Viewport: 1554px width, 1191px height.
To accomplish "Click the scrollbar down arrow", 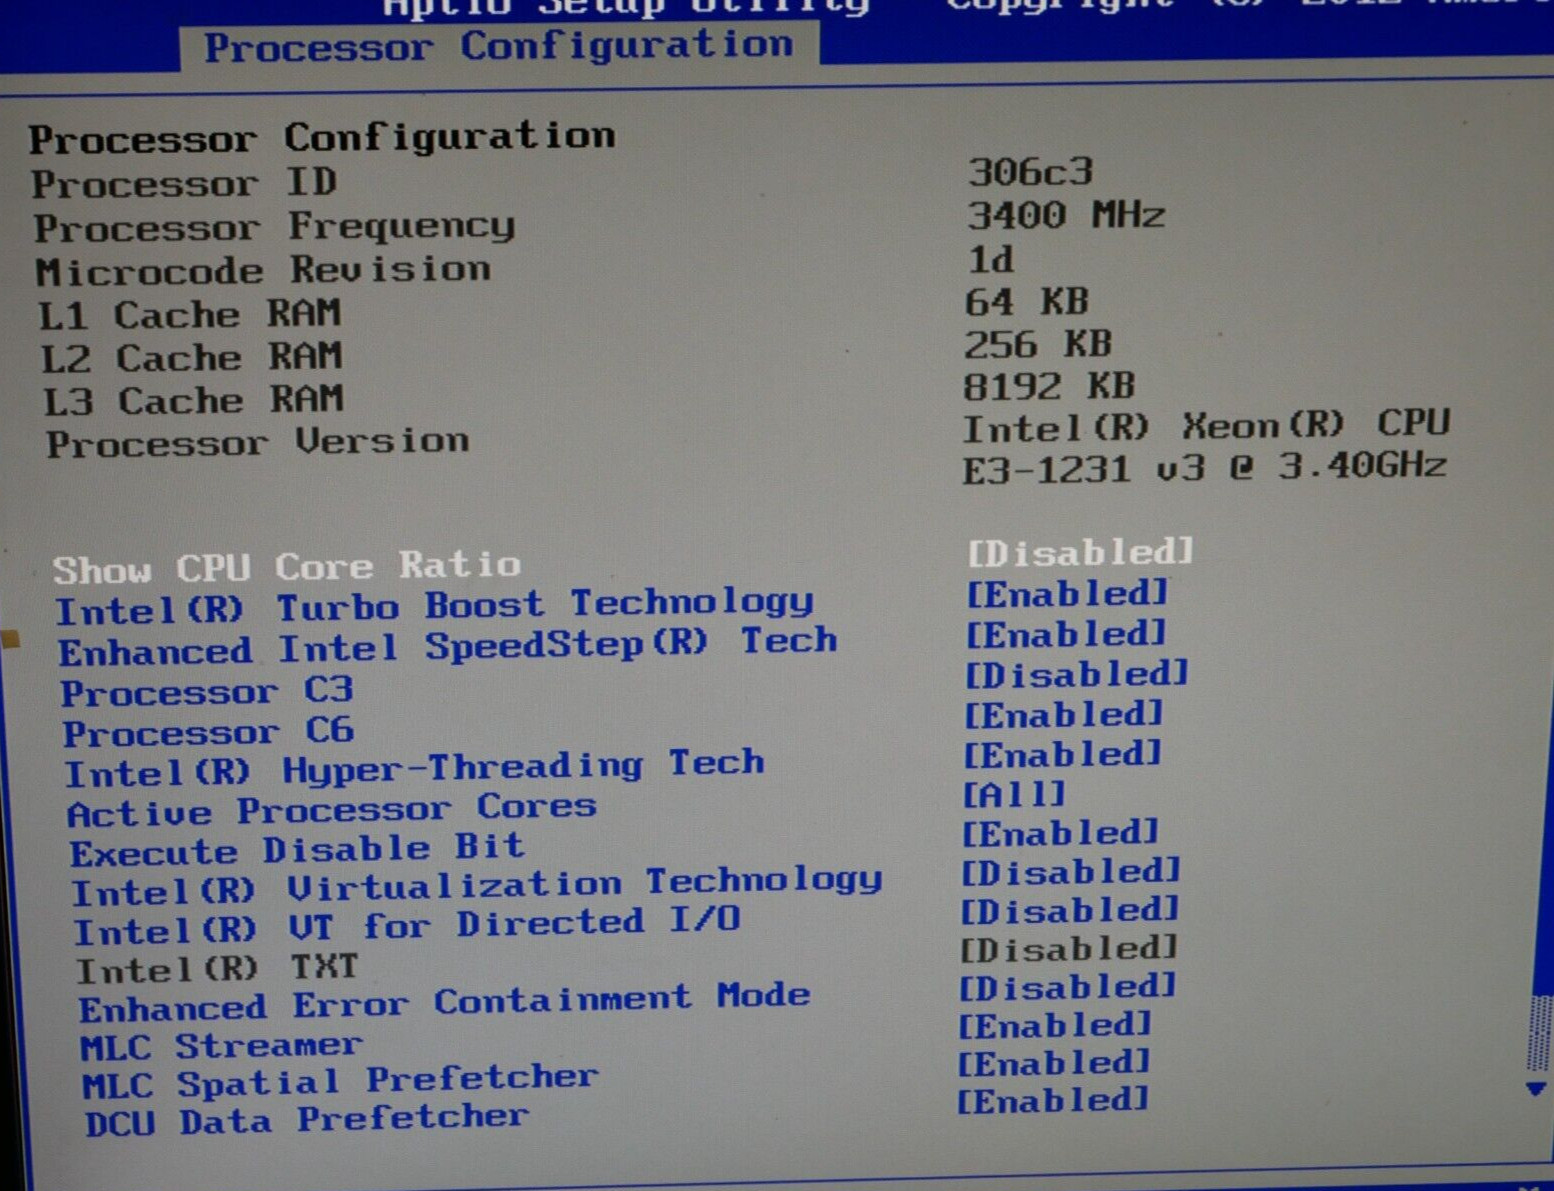I will [x=1537, y=1088].
